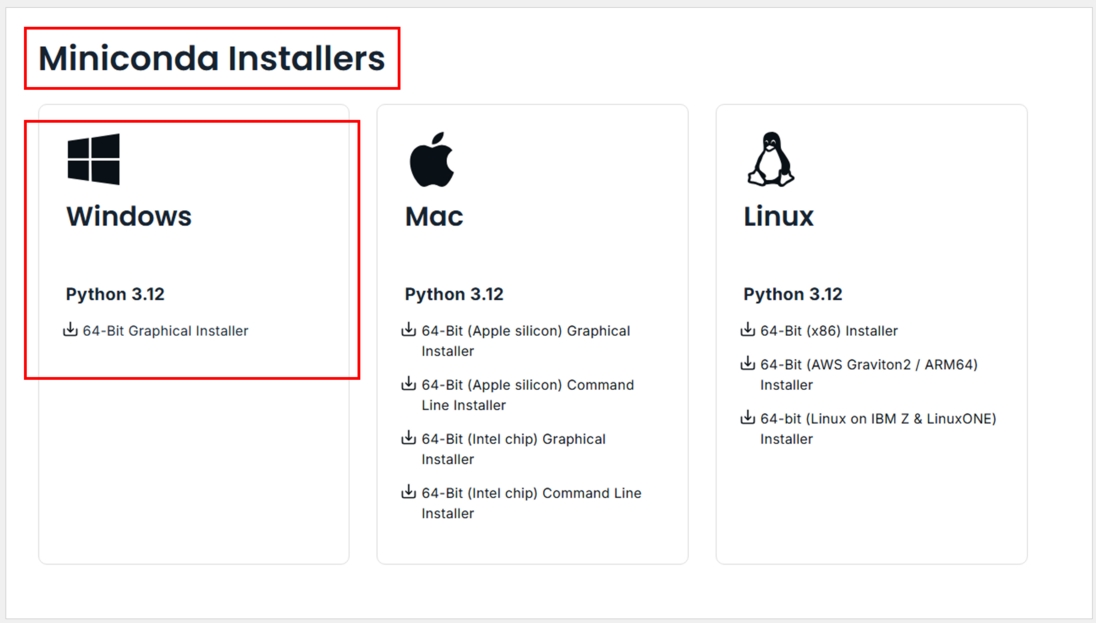Click download icon beside Apple silicon Graphical Installer
Image resolution: width=1096 pixels, height=623 pixels.
[409, 329]
